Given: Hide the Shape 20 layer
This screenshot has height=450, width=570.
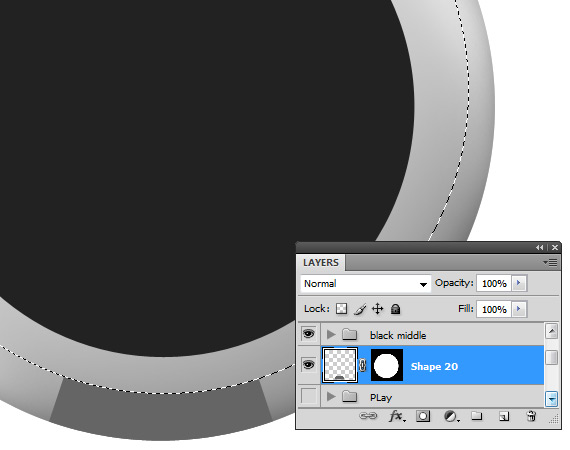Looking at the screenshot, I should 309,364.
